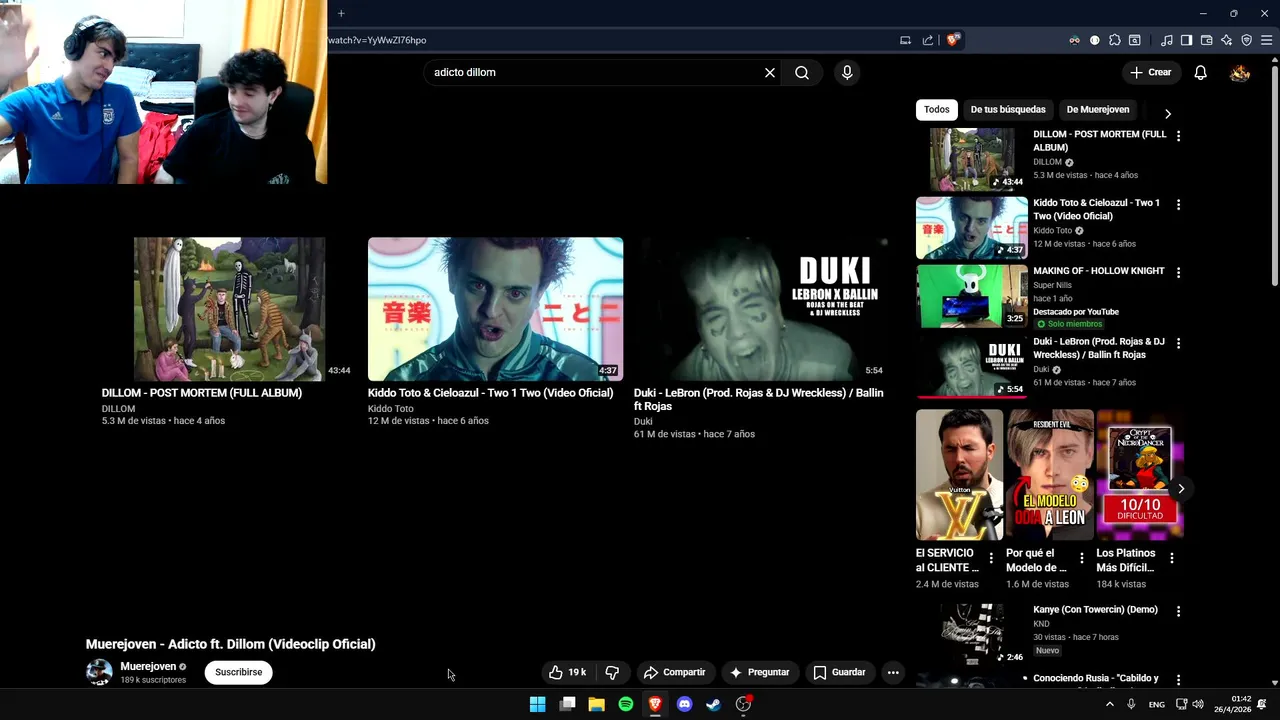Open options for sidebar DILLOM POST MORTEM video
This screenshot has height=720, width=1280.
(x=1178, y=135)
